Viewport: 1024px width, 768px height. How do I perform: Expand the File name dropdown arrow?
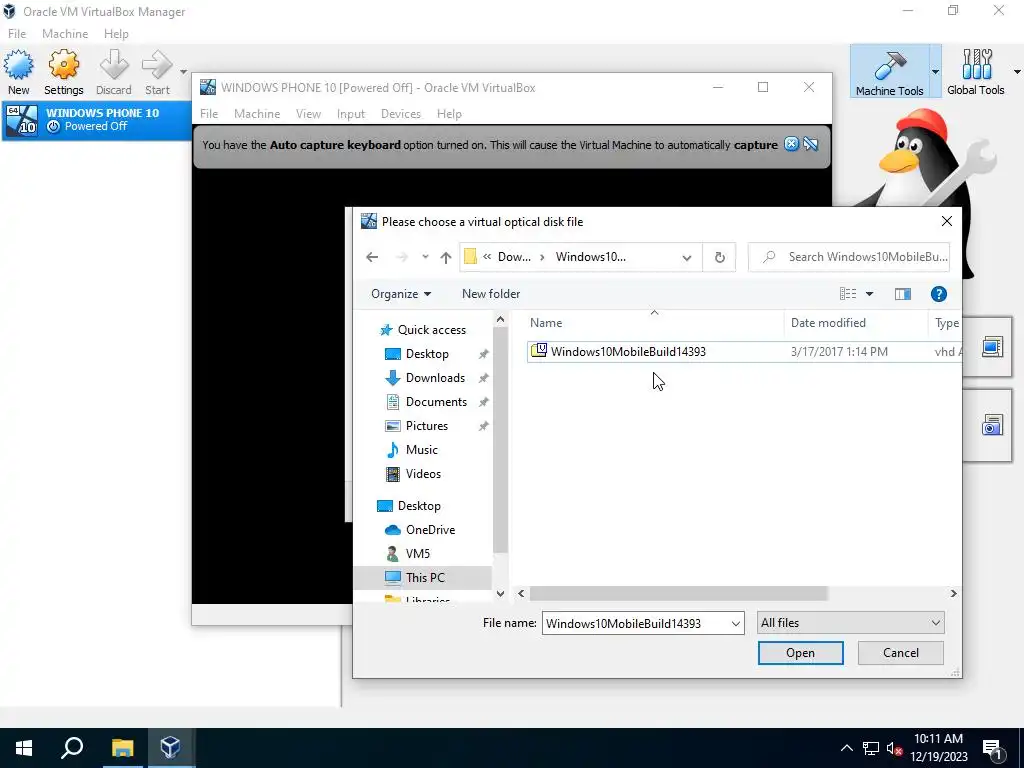[736, 624]
